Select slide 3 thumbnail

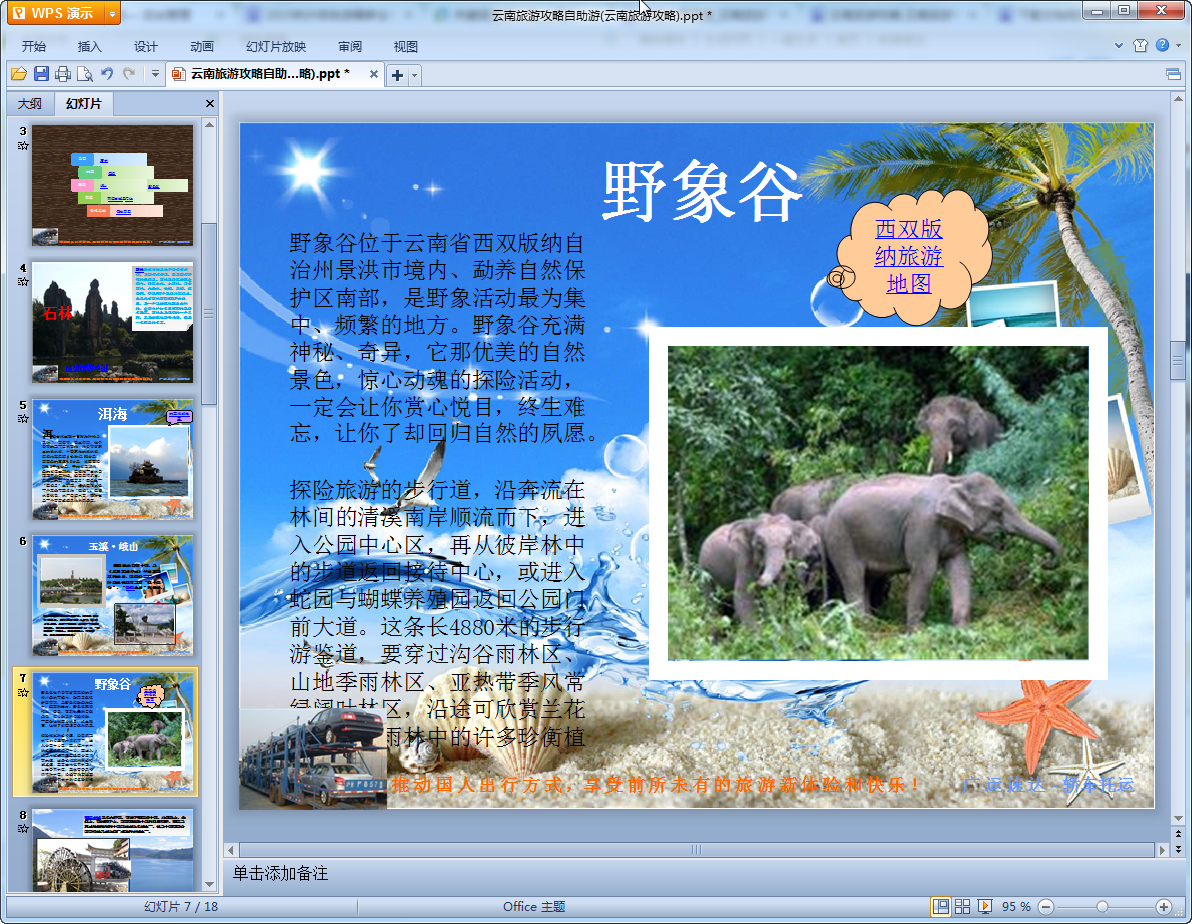113,185
